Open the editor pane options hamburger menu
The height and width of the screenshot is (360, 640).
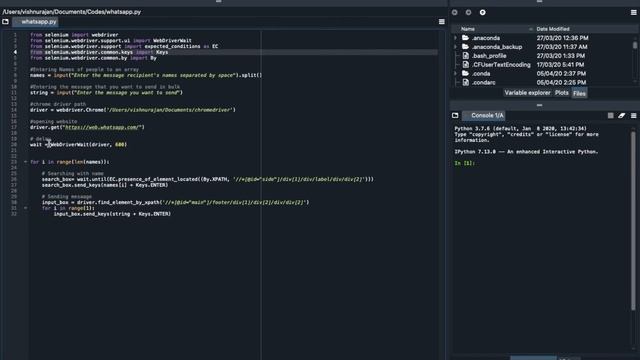pyautogui.click(x=441, y=22)
